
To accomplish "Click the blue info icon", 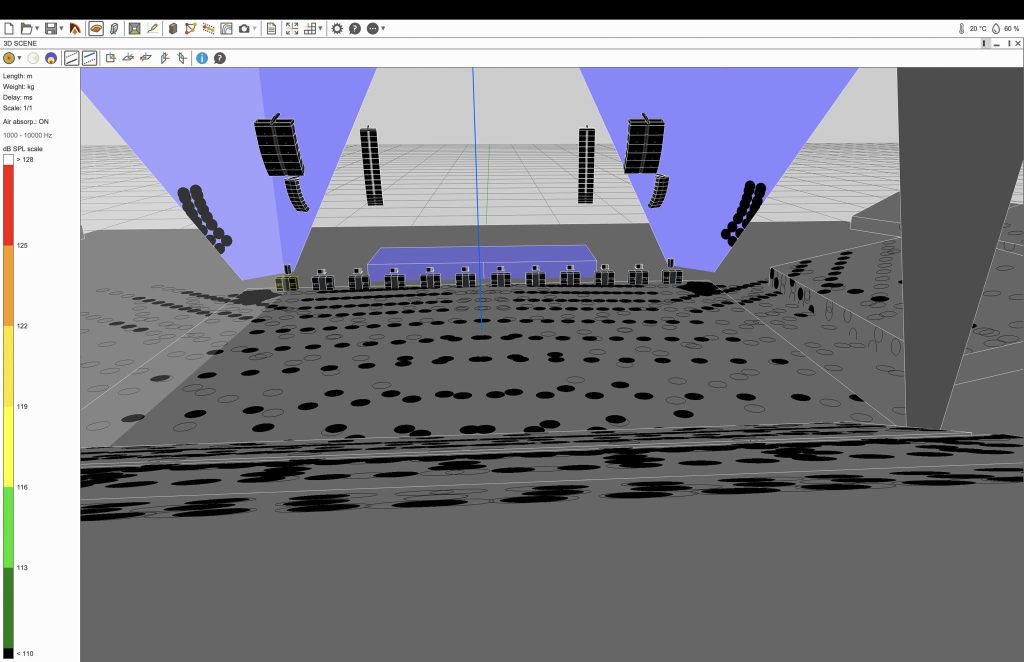I will click(x=202, y=58).
